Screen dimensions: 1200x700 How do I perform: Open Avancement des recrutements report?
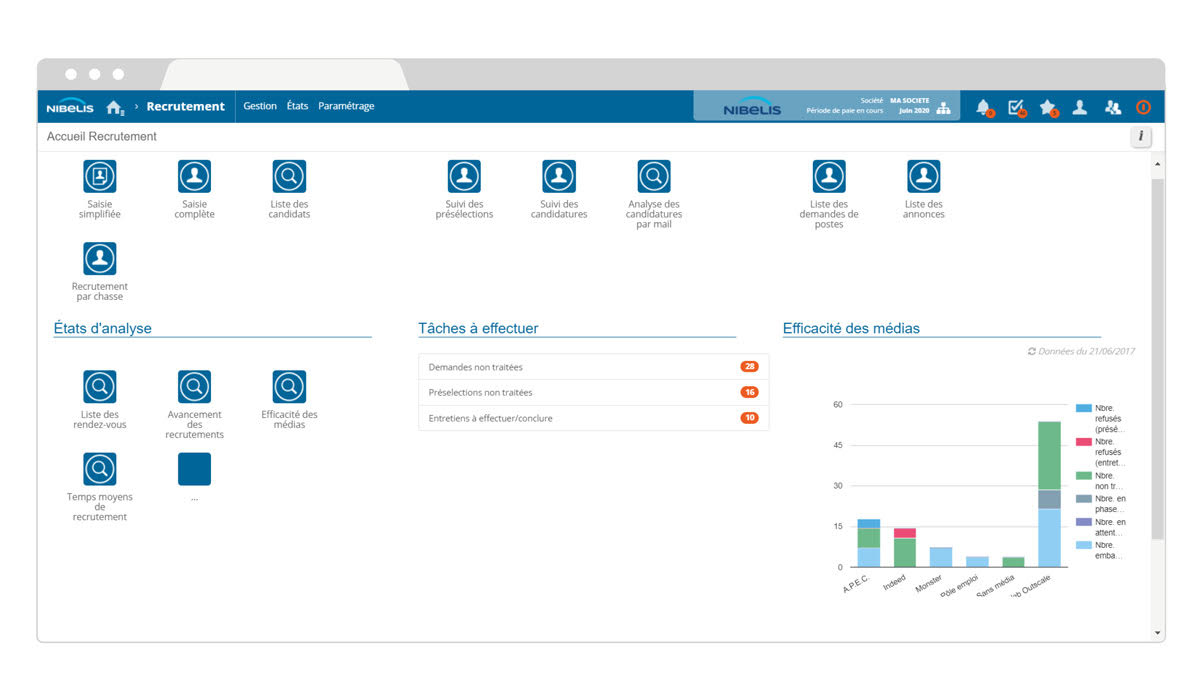[194, 387]
